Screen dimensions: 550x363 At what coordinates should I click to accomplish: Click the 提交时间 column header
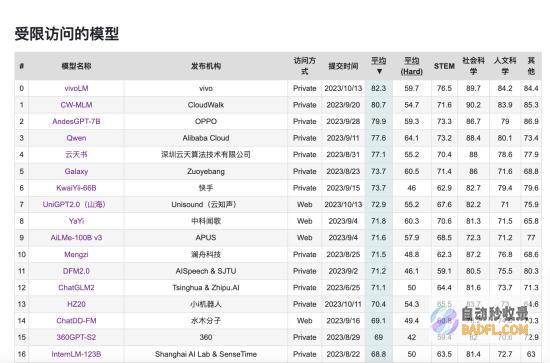tap(343, 66)
